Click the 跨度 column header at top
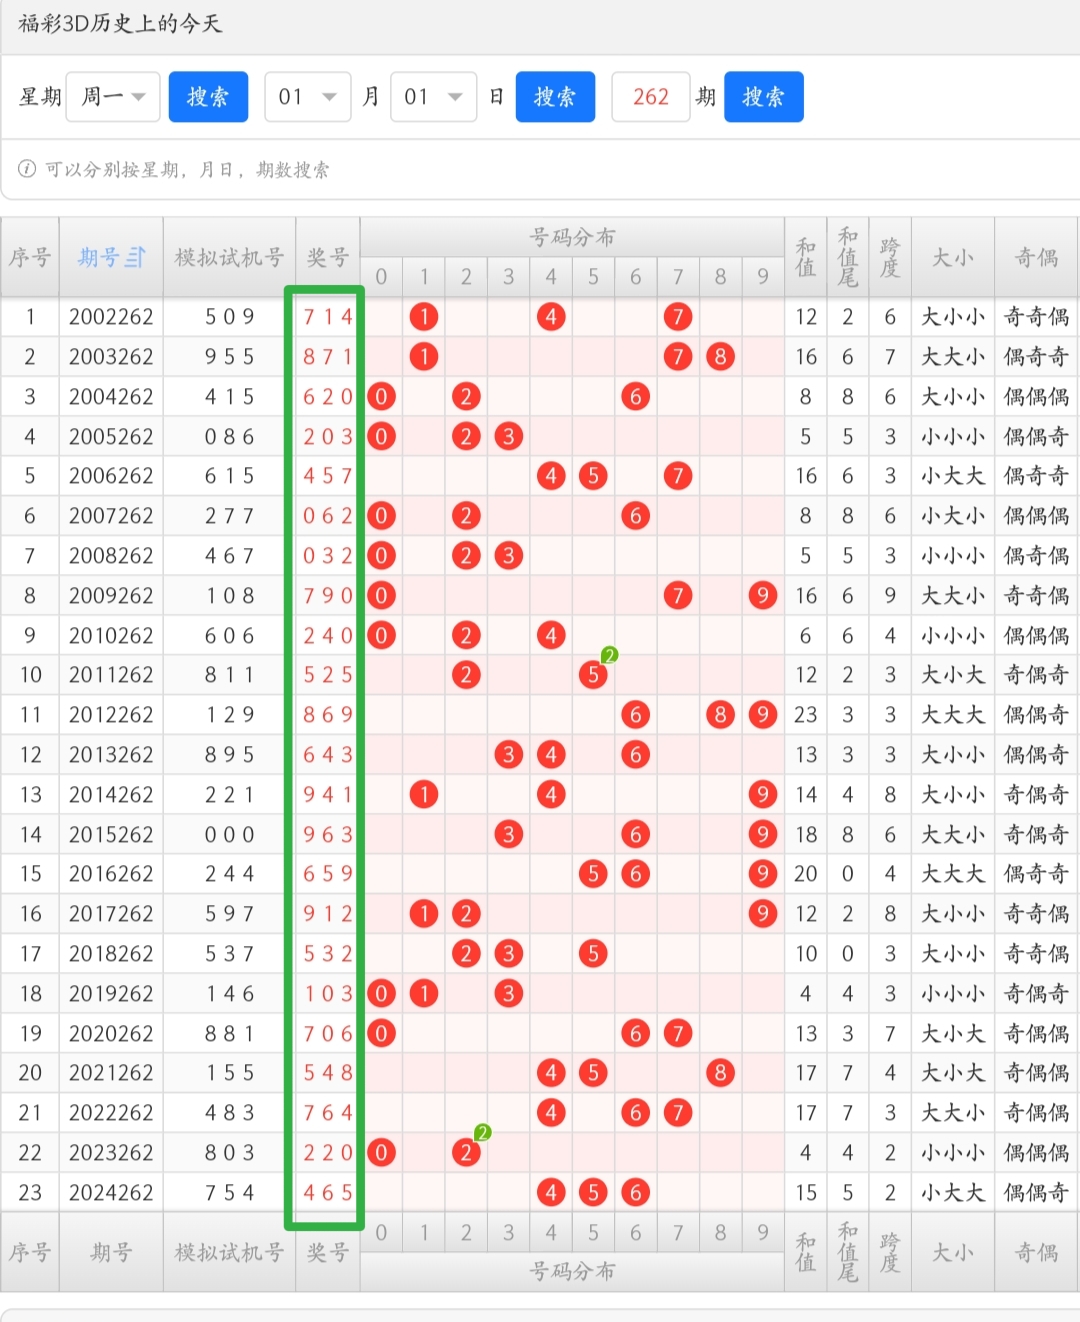 890,258
